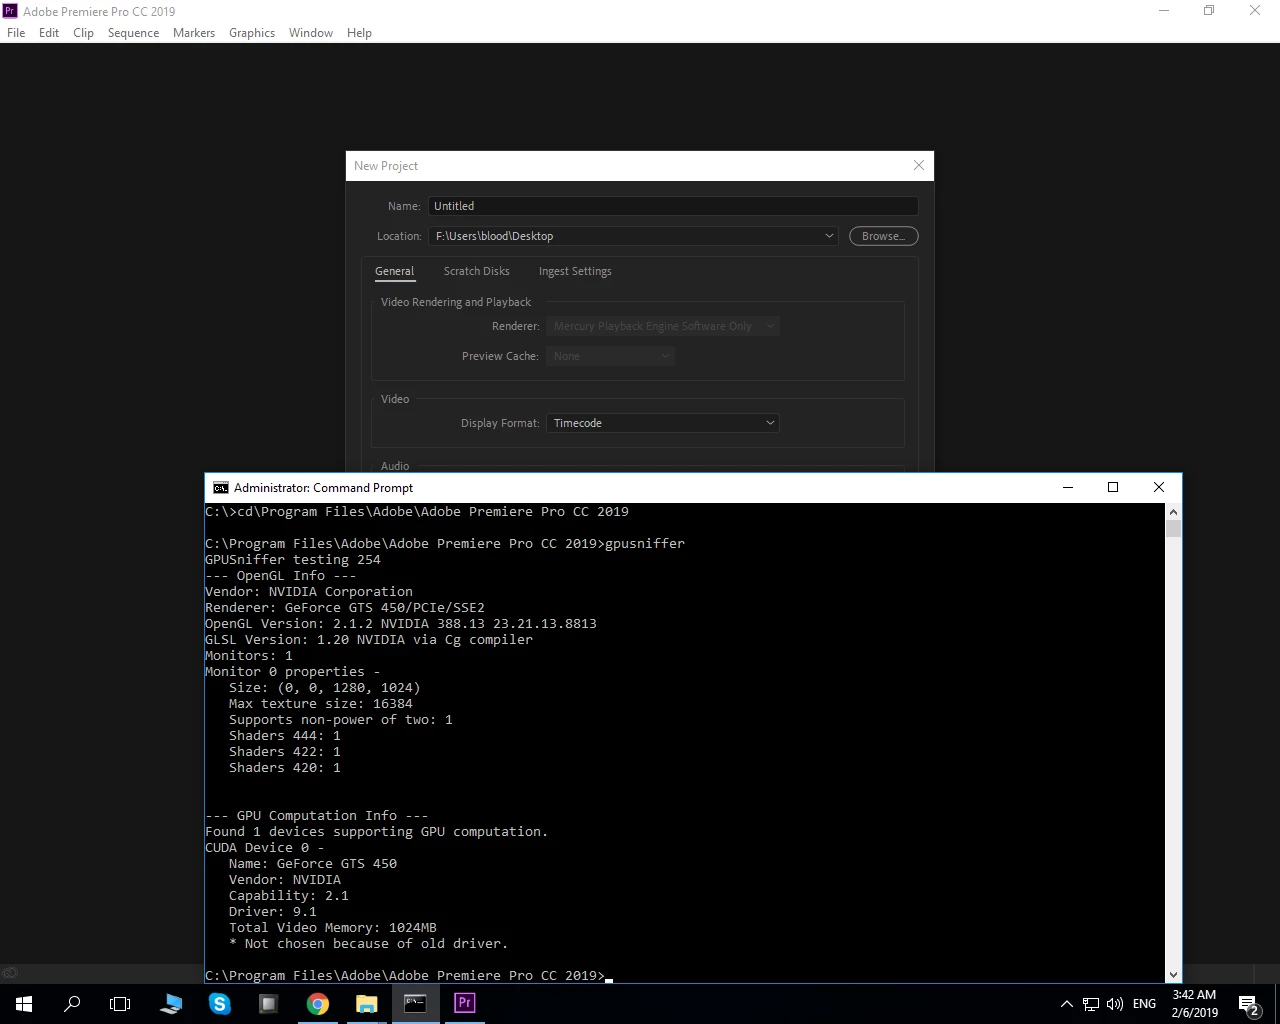1280x1024 pixels.
Task: Click the 'Driver: 9.1' line
Action: pyautogui.click(x=273, y=912)
